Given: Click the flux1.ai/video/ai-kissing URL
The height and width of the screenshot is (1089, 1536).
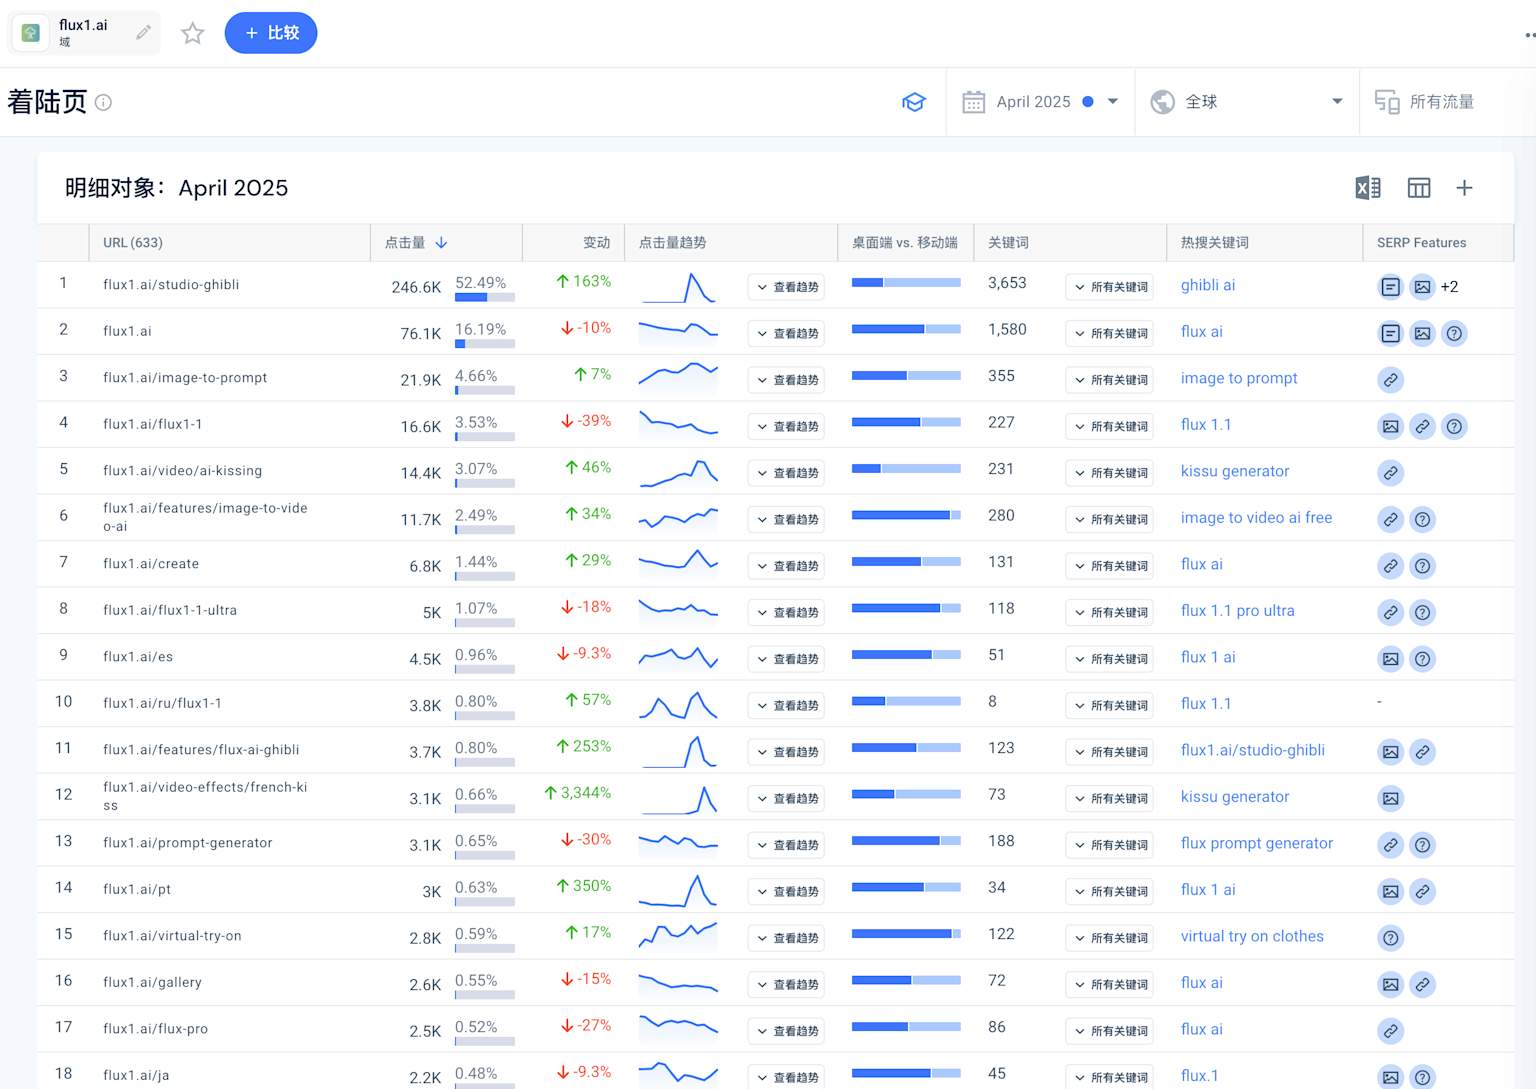Looking at the screenshot, I should [x=182, y=471].
